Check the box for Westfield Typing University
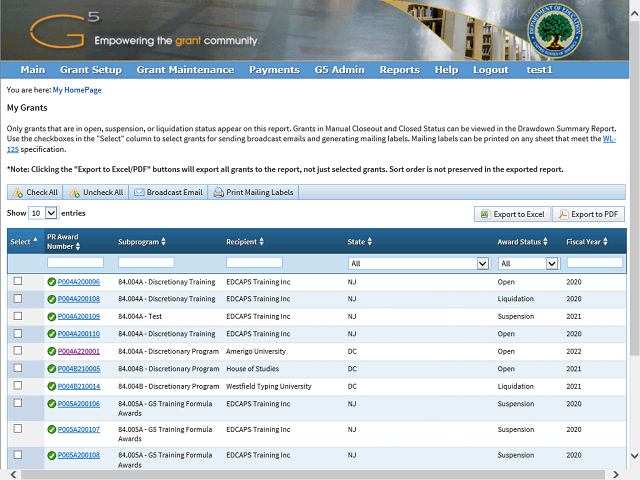The height and width of the screenshot is (480, 640). point(18,386)
